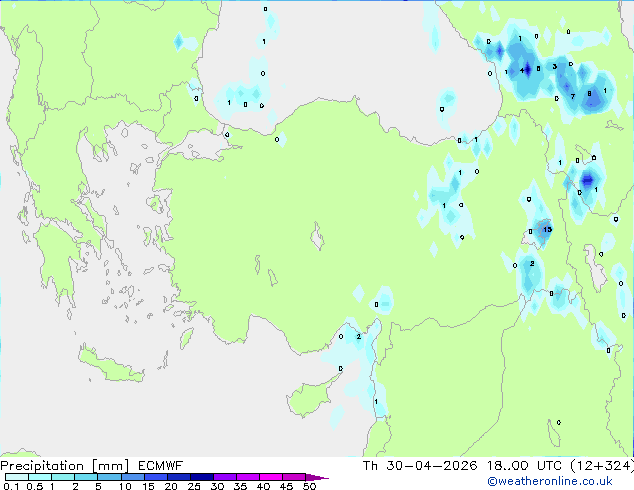Screen dimensions: 634x490
Task: Click the 40 mm legend scale label
Action: [263, 487]
